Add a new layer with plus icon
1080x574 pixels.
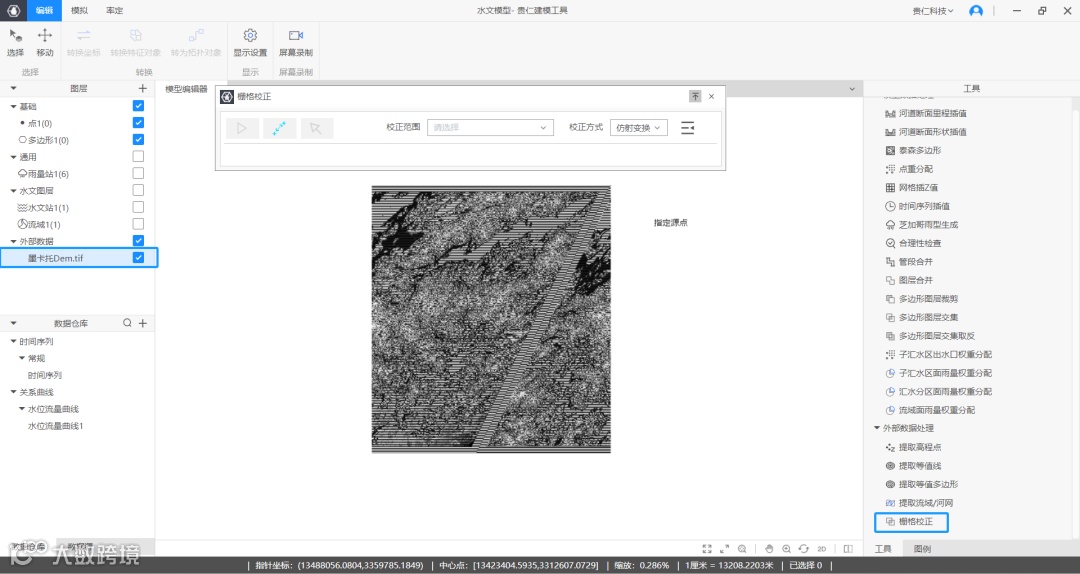click(x=143, y=88)
